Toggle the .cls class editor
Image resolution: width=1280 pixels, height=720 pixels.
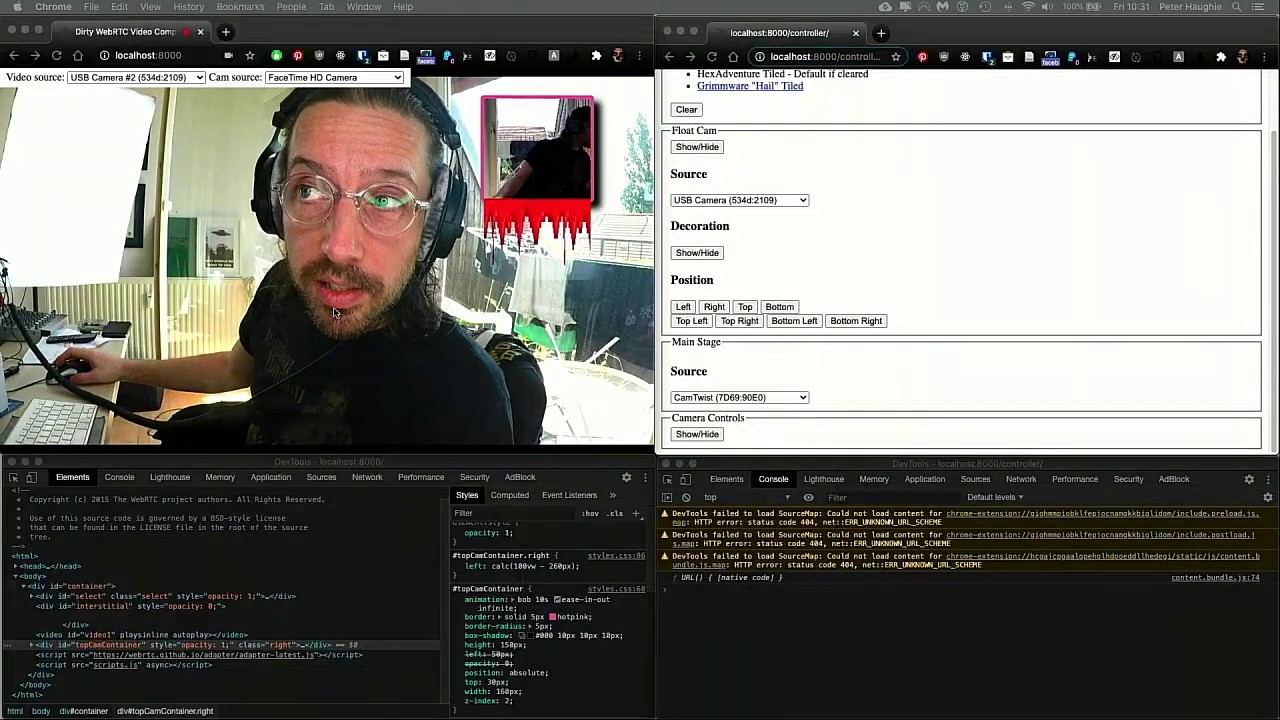coord(615,513)
